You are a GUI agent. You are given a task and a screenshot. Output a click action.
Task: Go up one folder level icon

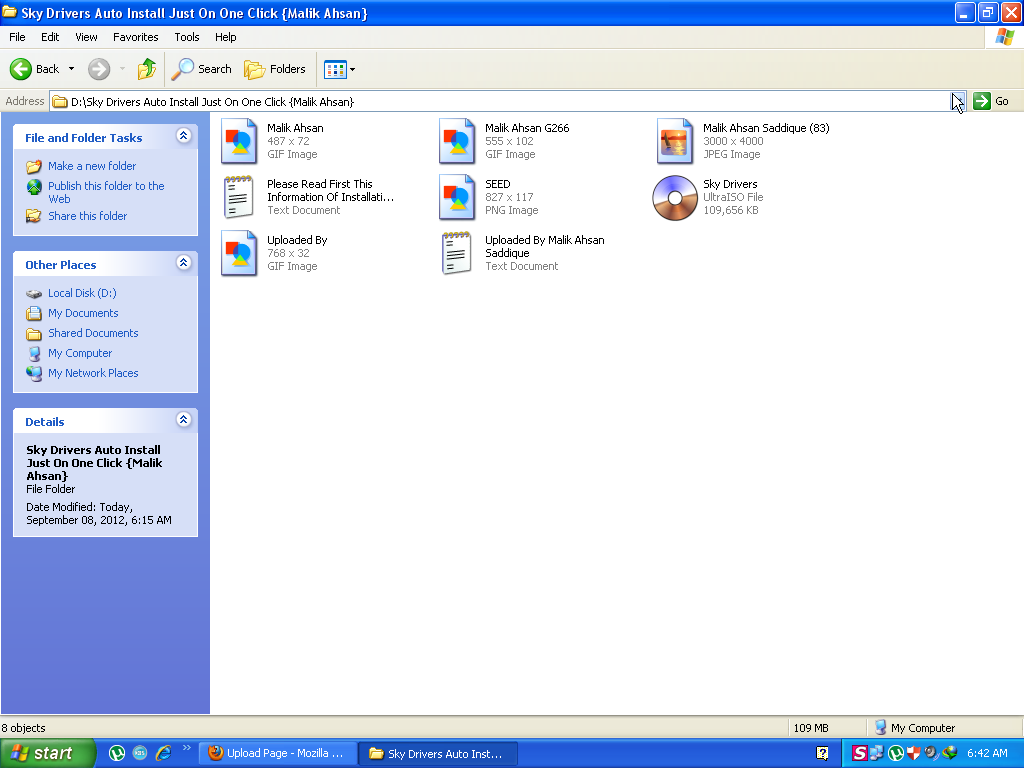pyautogui.click(x=147, y=69)
